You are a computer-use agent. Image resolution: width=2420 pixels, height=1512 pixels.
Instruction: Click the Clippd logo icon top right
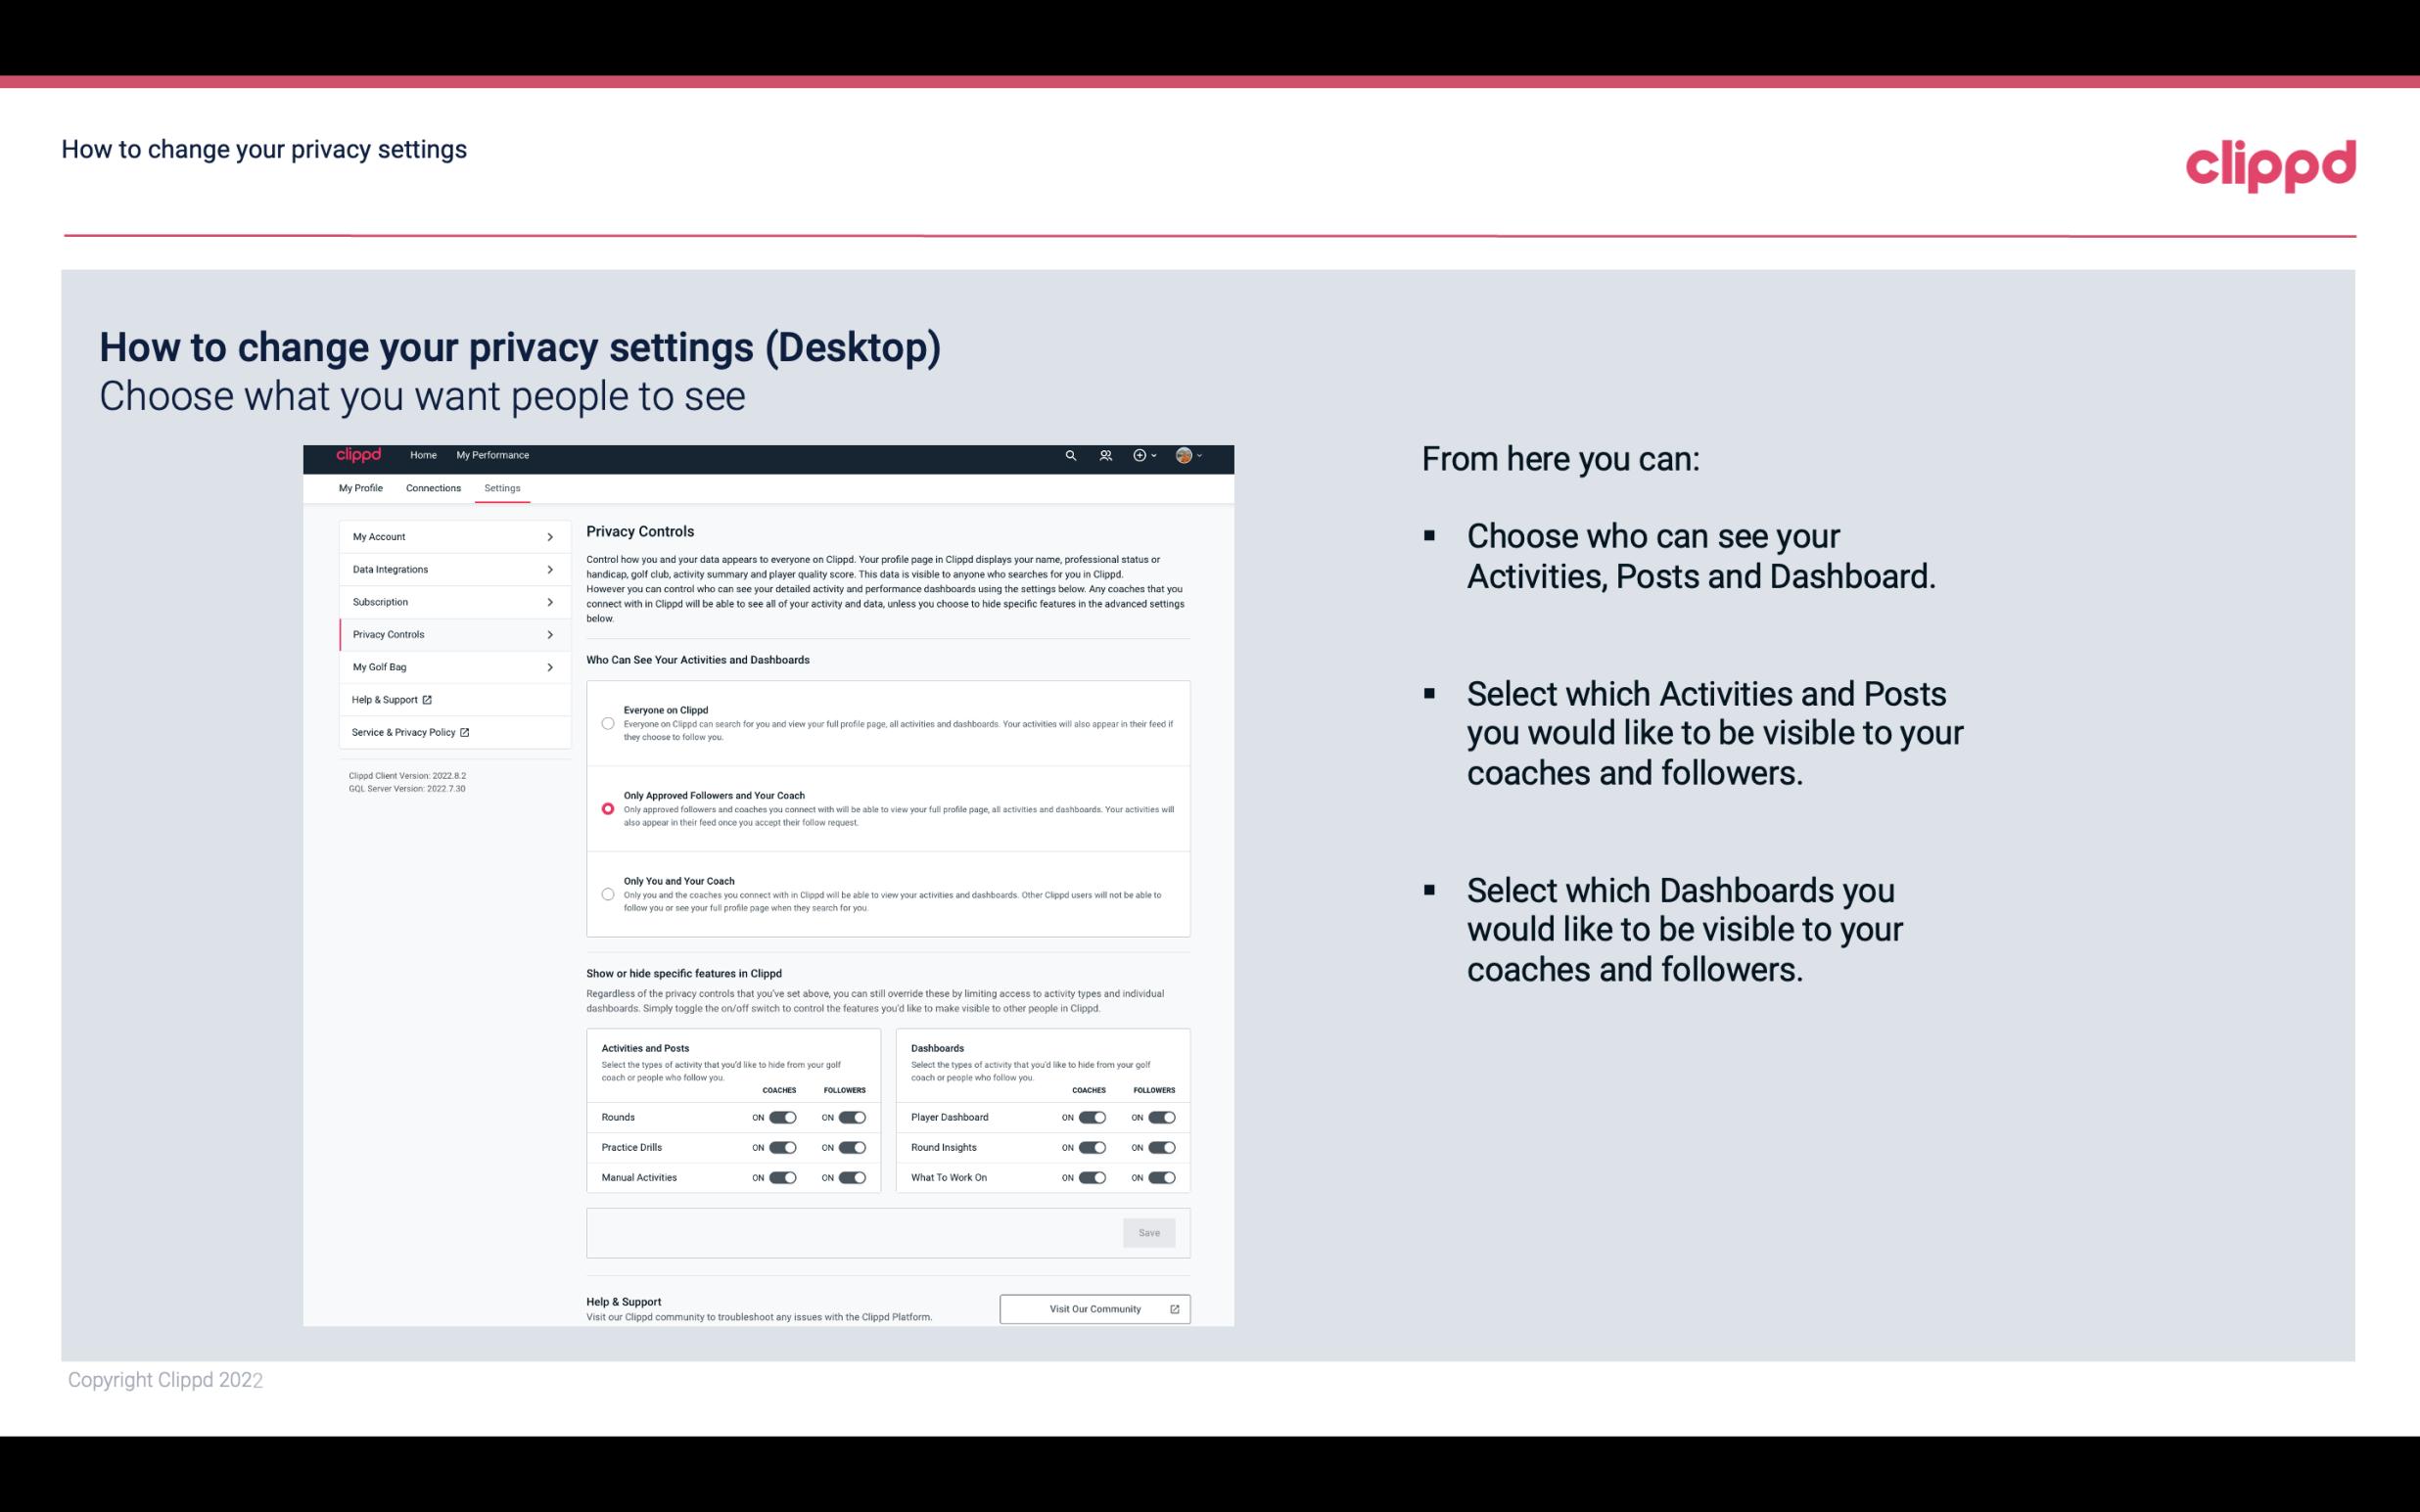[2270, 163]
